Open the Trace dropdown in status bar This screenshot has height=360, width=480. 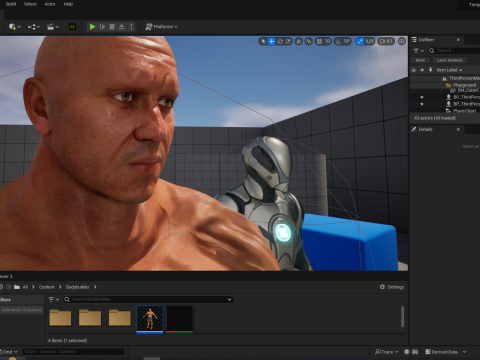point(386,352)
